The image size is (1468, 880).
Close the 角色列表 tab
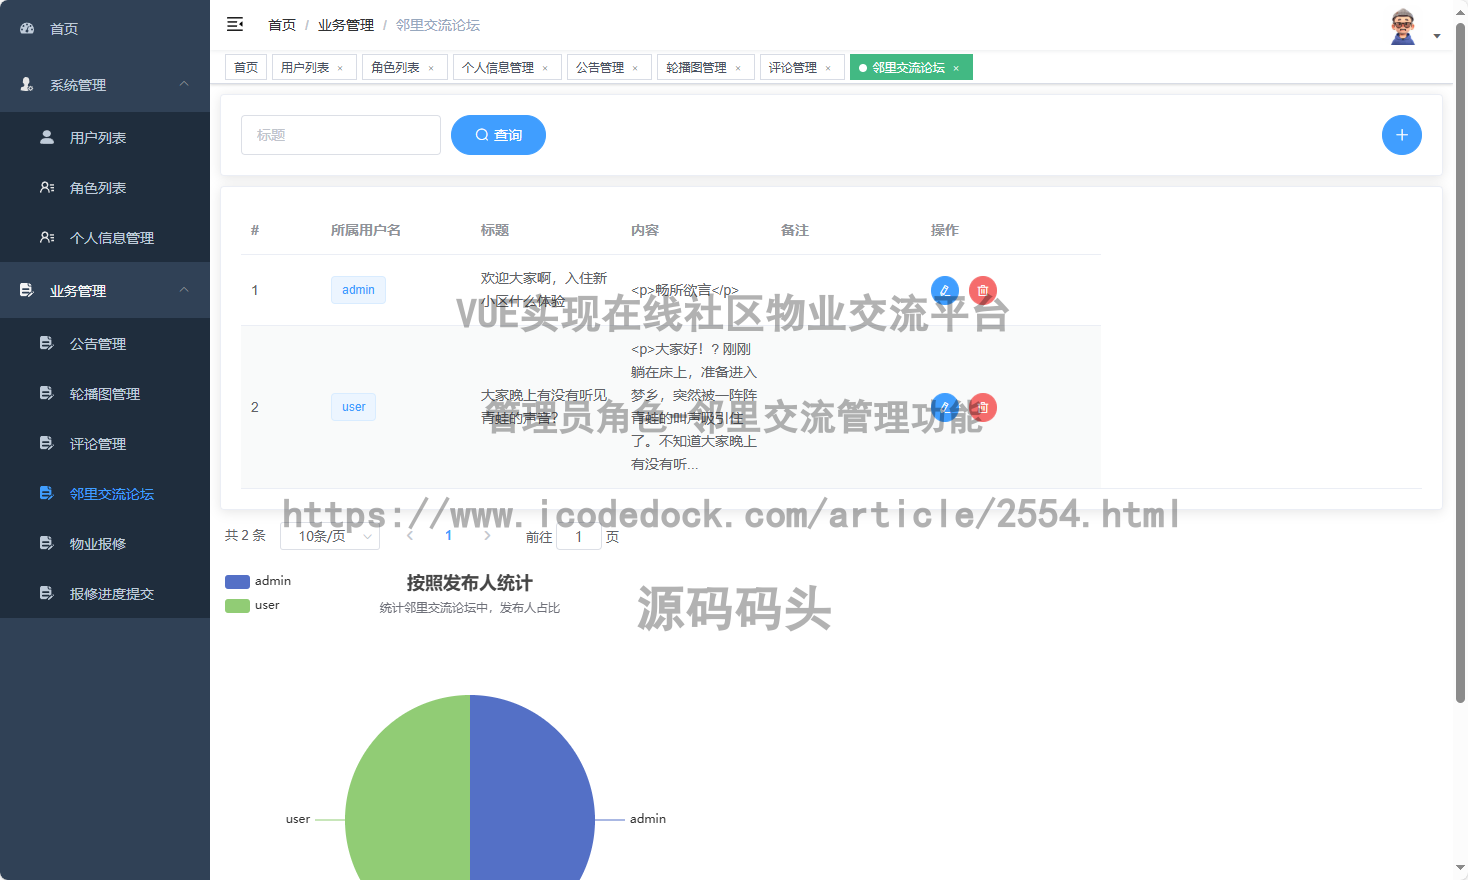click(431, 68)
